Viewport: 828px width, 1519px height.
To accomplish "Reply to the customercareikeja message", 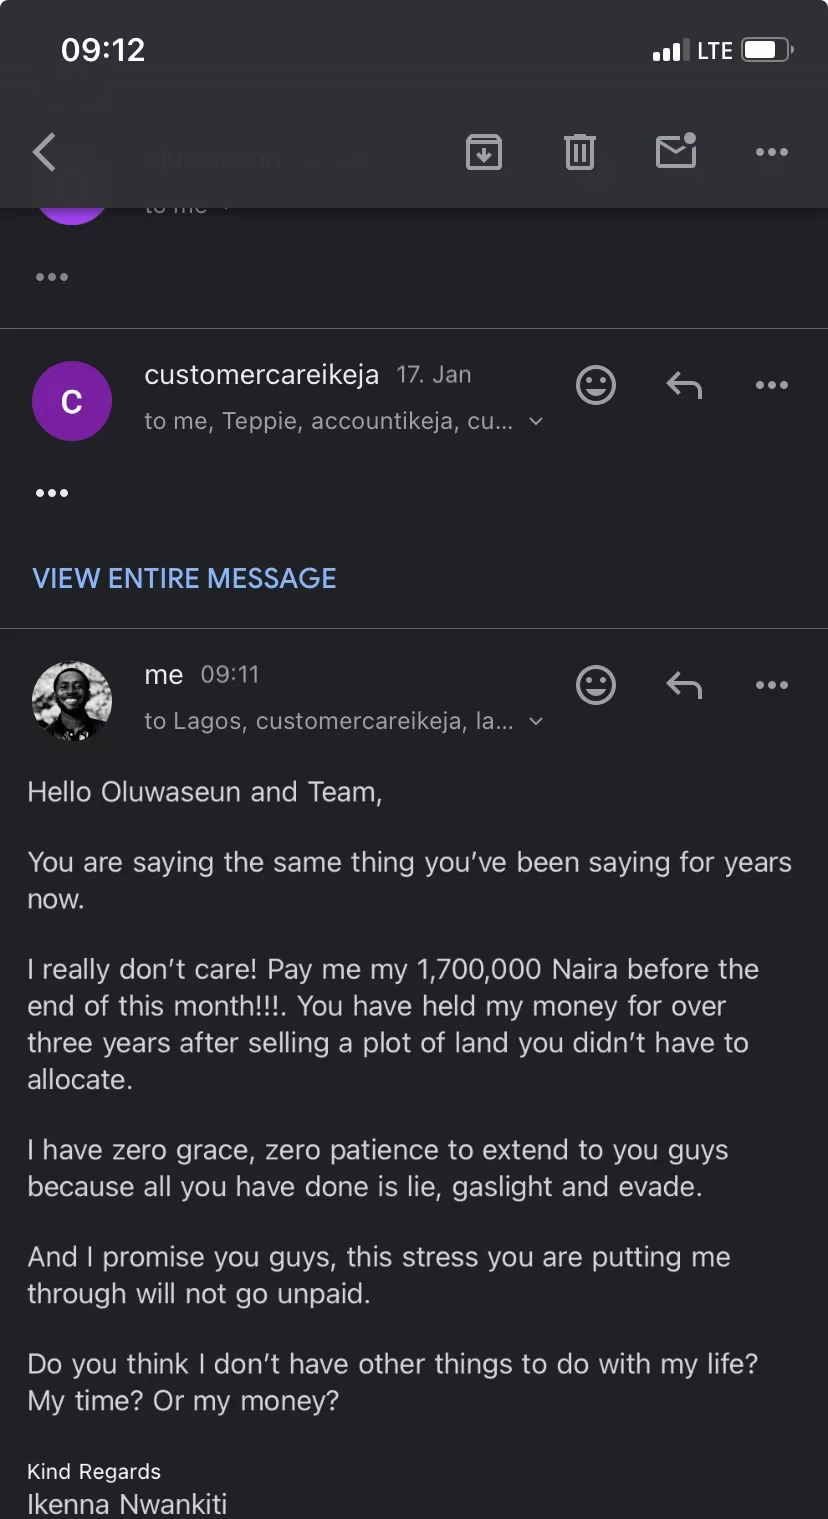I will [x=684, y=385].
